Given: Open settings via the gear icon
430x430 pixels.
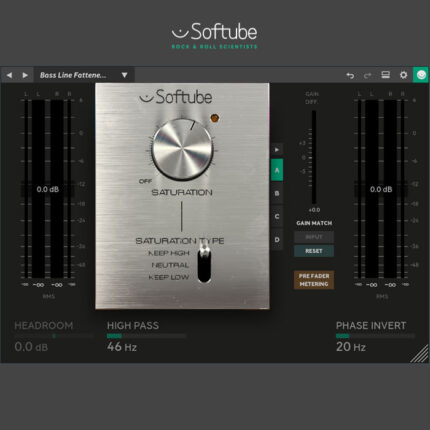Looking at the screenshot, I should [x=403, y=75].
